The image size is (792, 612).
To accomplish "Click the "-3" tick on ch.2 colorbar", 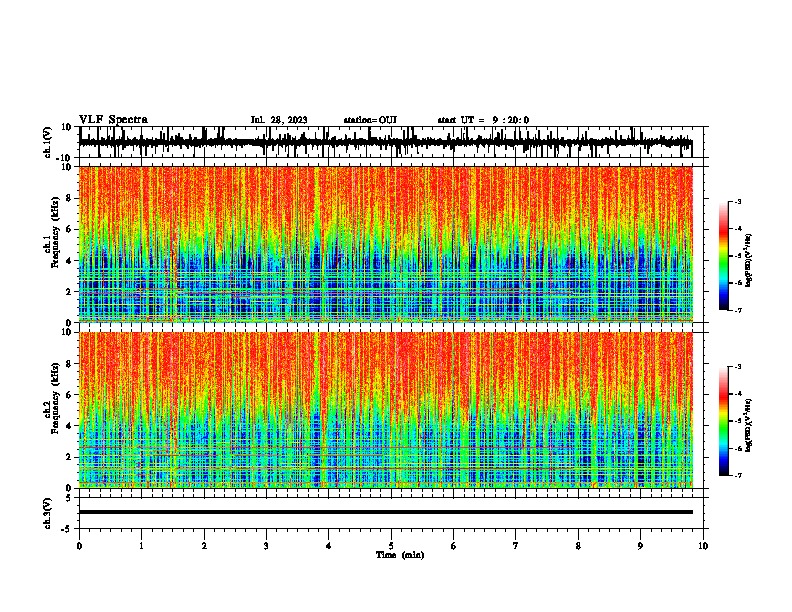I will tap(738, 367).
